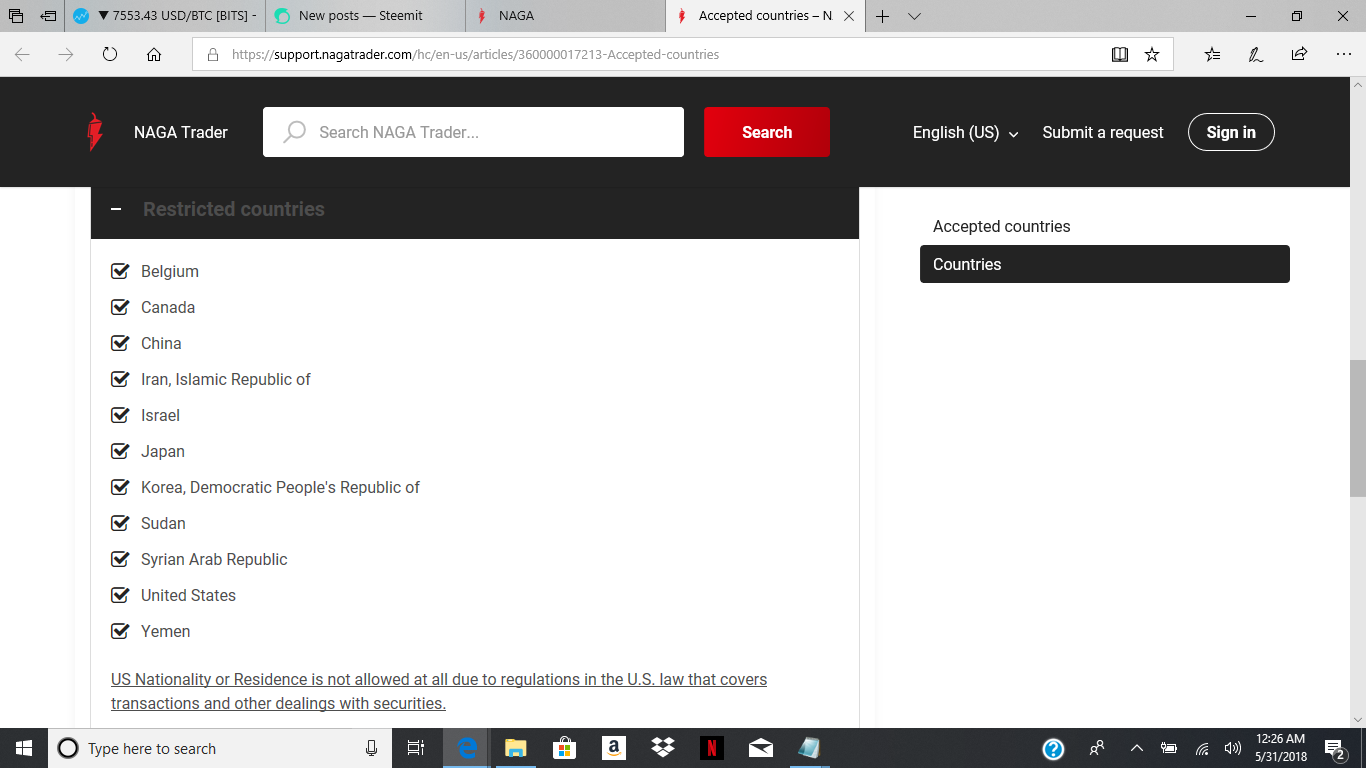The height and width of the screenshot is (768, 1366).
Task: Toggle the Belgium checkbox
Action: pos(119,270)
